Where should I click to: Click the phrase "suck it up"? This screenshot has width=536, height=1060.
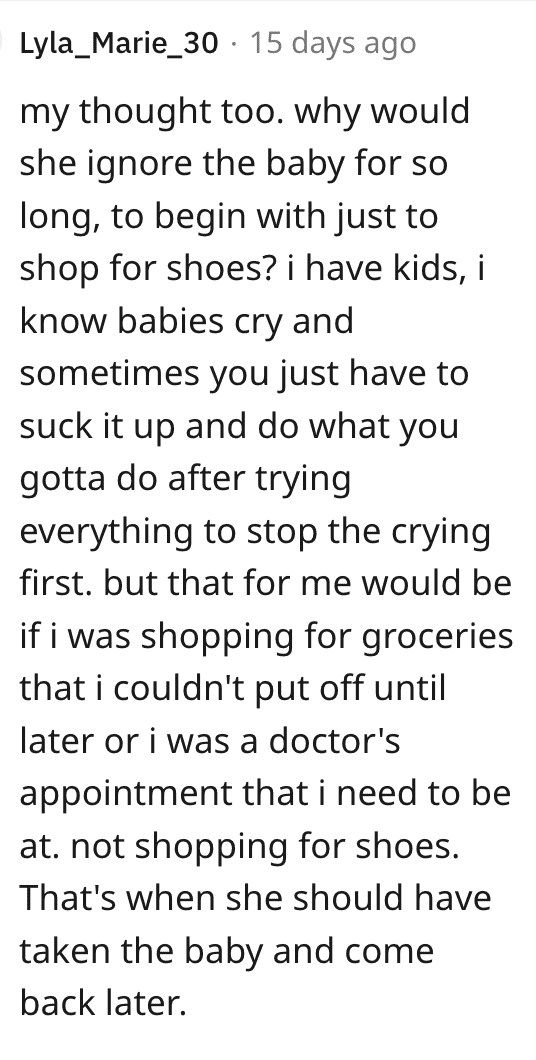(103, 427)
